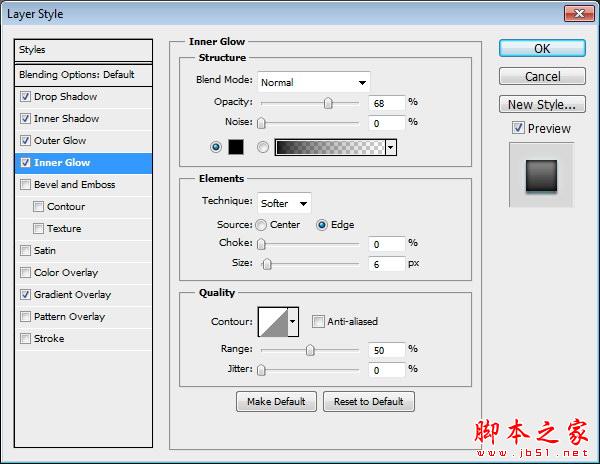Uncheck the Gradient Overlay checkbox

(x=25, y=295)
